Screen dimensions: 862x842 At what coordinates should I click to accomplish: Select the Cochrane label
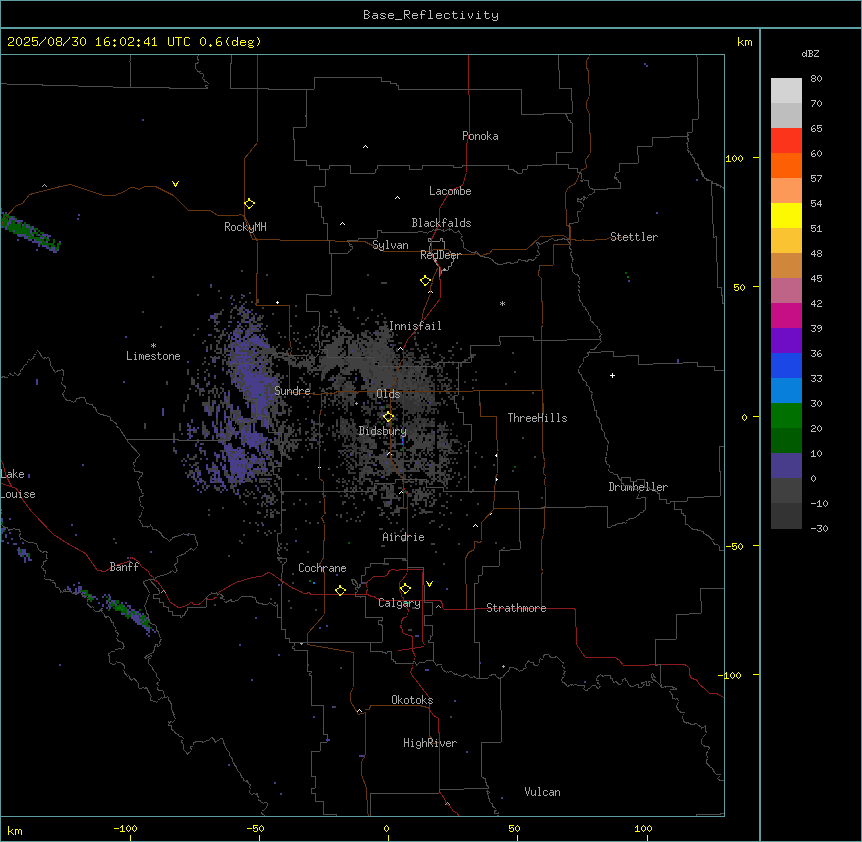tap(322, 568)
